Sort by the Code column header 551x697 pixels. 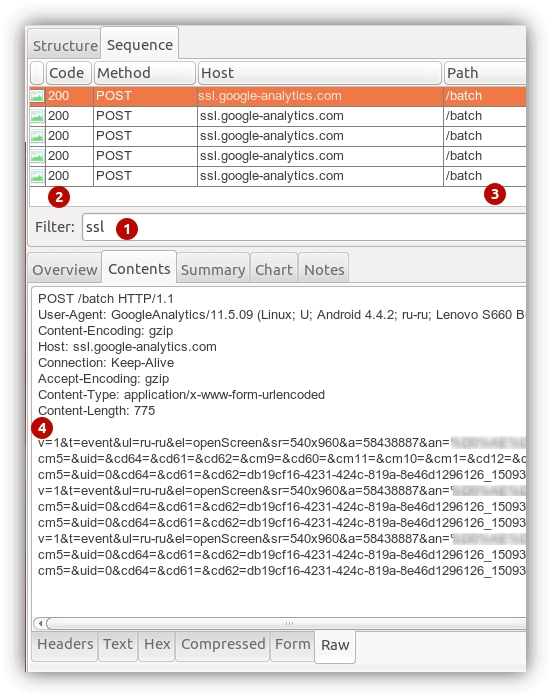click(68, 73)
